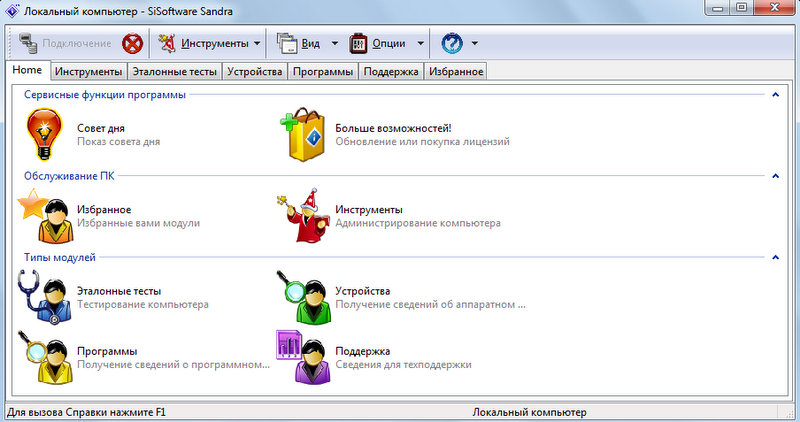Open the help button dropdown arrow
Viewport: 800px width, 422px height.
(x=474, y=43)
